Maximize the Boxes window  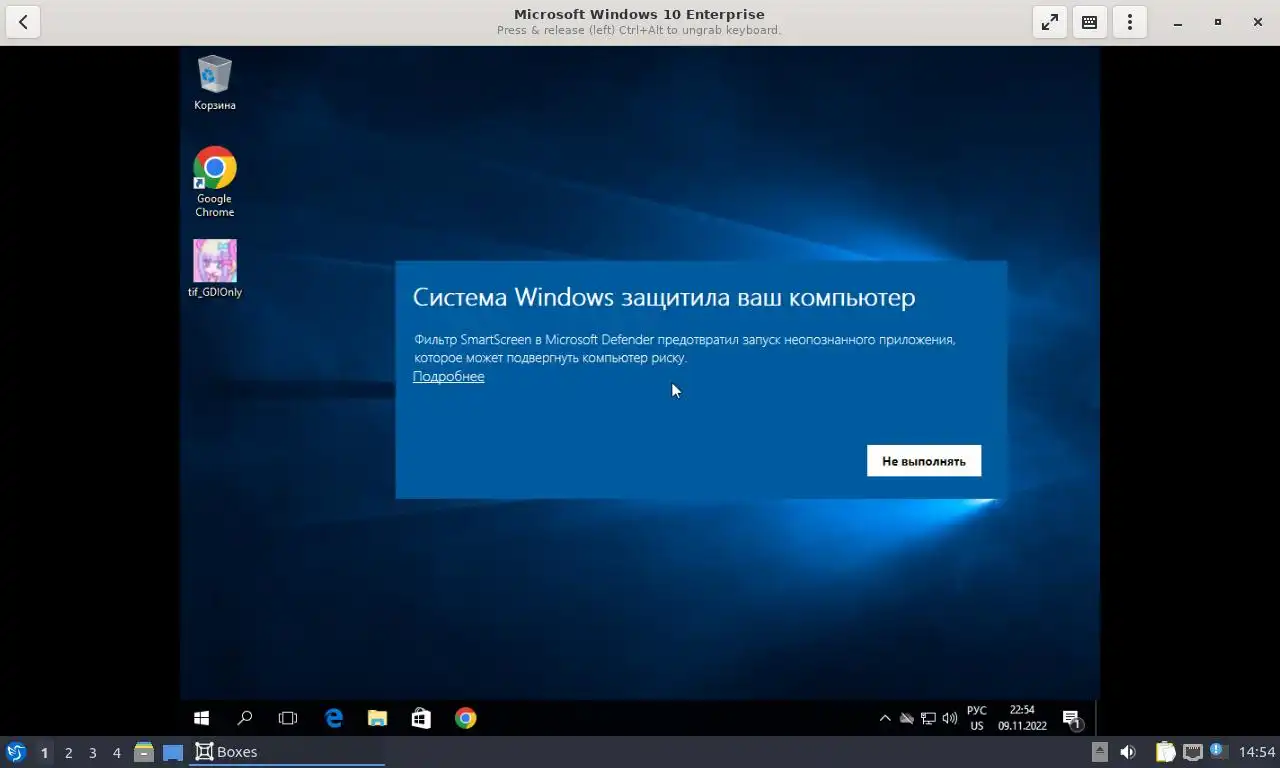(x=1218, y=22)
